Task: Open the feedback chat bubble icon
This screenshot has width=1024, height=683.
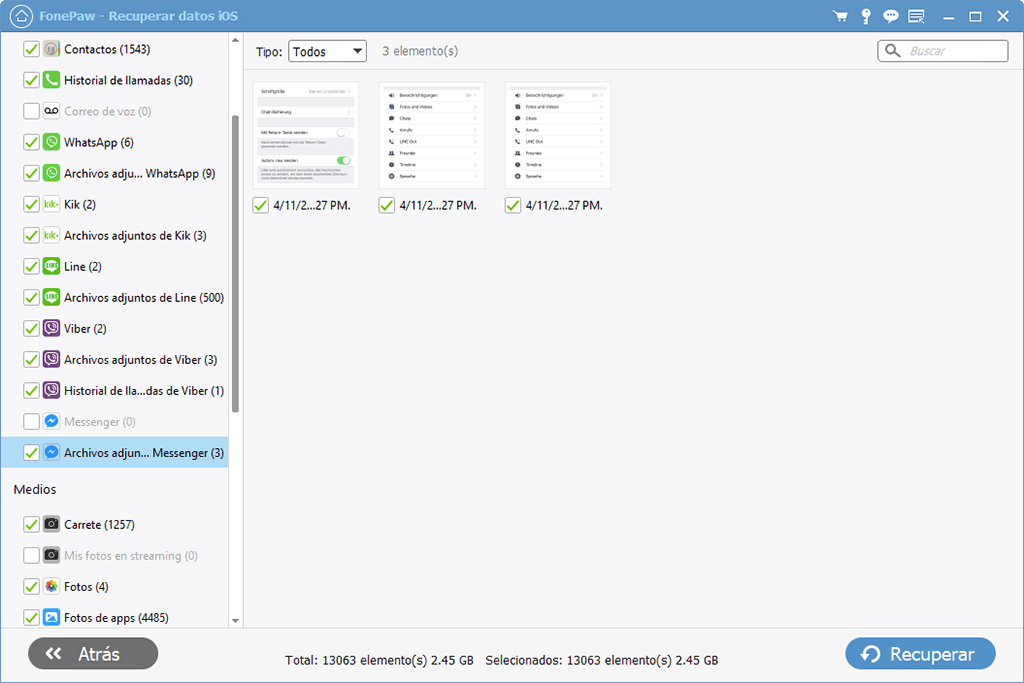Action: pyautogui.click(x=890, y=16)
